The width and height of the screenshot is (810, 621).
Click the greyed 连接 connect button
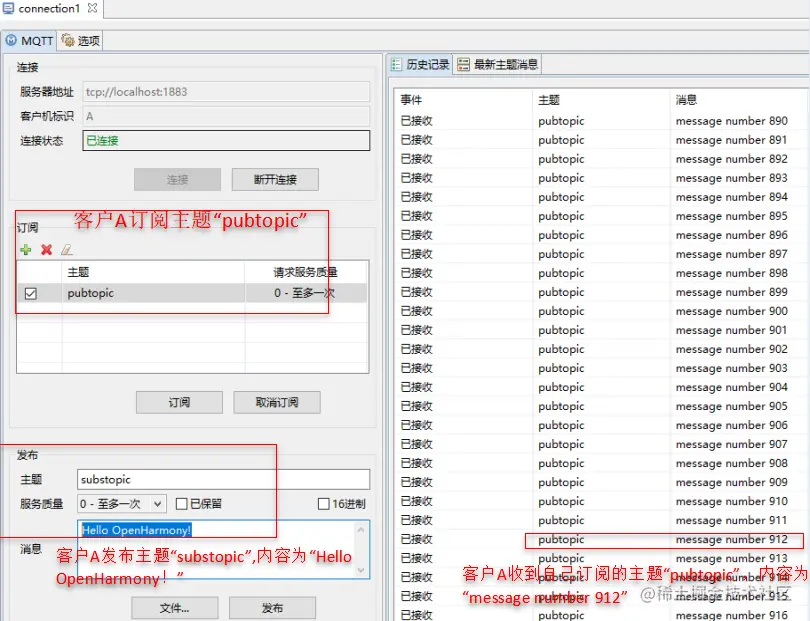click(178, 180)
